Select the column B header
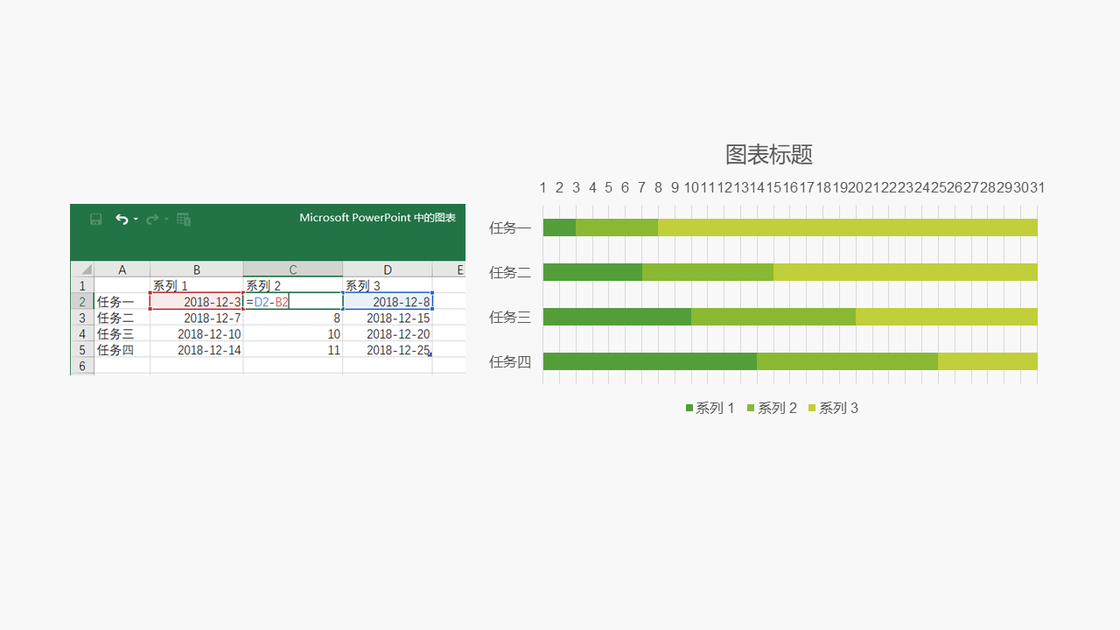Screen dimensions: 1120x630 pyautogui.click(x=196, y=270)
